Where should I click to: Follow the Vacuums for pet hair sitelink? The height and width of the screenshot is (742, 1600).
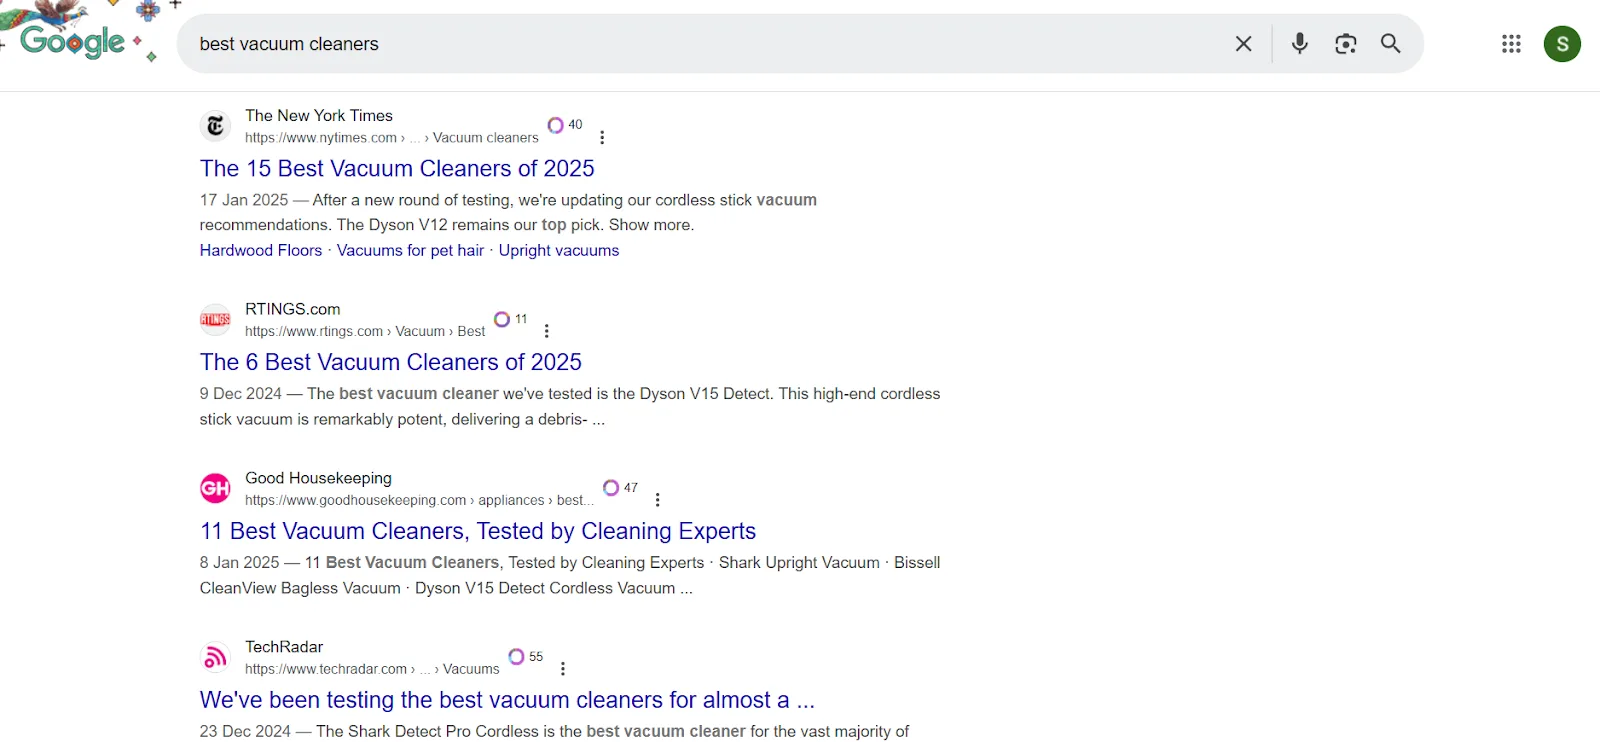tap(410, 251)
